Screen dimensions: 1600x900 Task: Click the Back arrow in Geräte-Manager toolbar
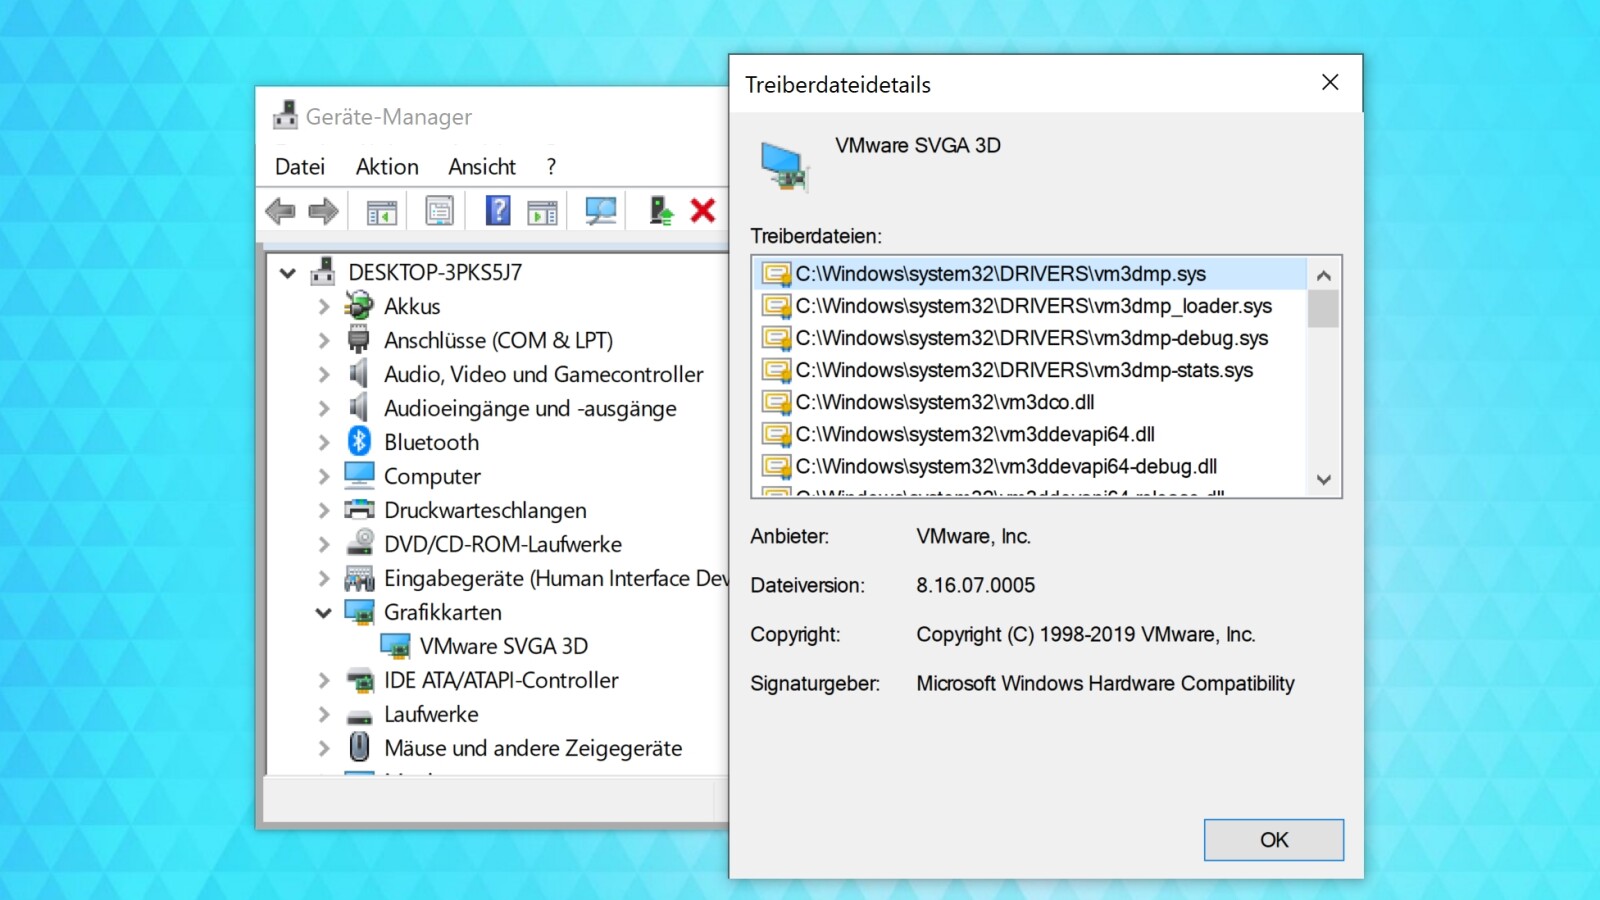pos(280,211)
